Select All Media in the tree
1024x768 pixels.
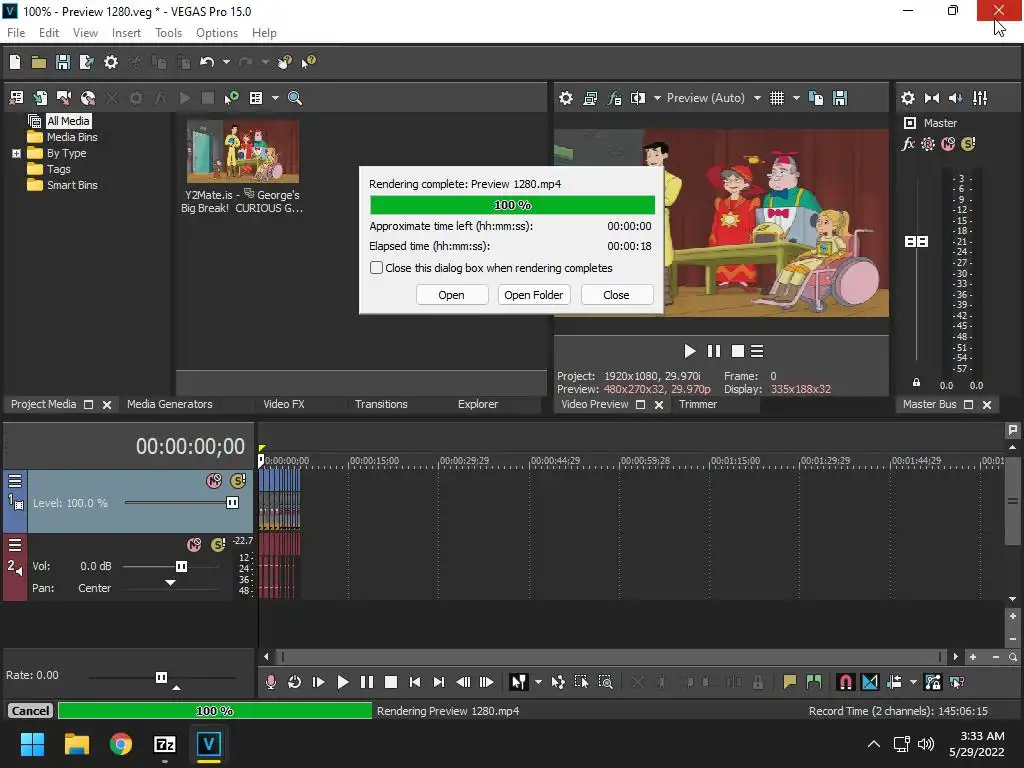point(68,121)
